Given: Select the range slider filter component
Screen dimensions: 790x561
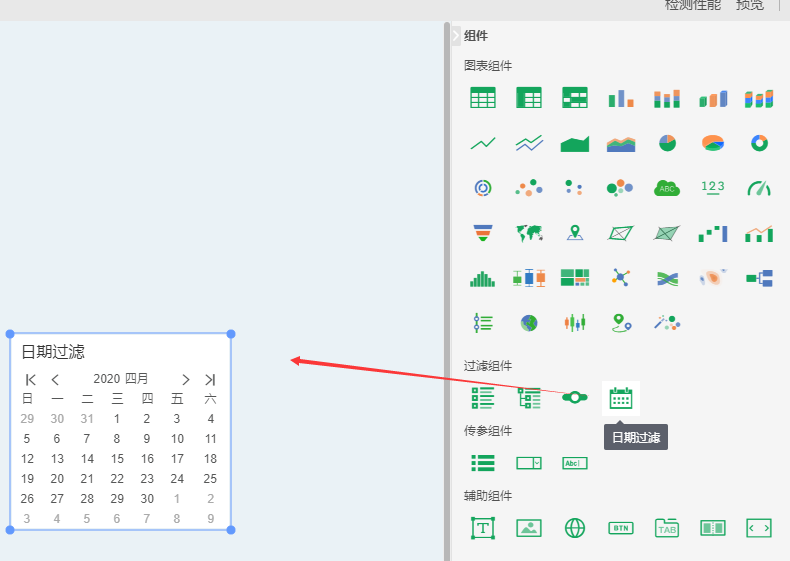Looking at the screenshot, I should (575, 398).
